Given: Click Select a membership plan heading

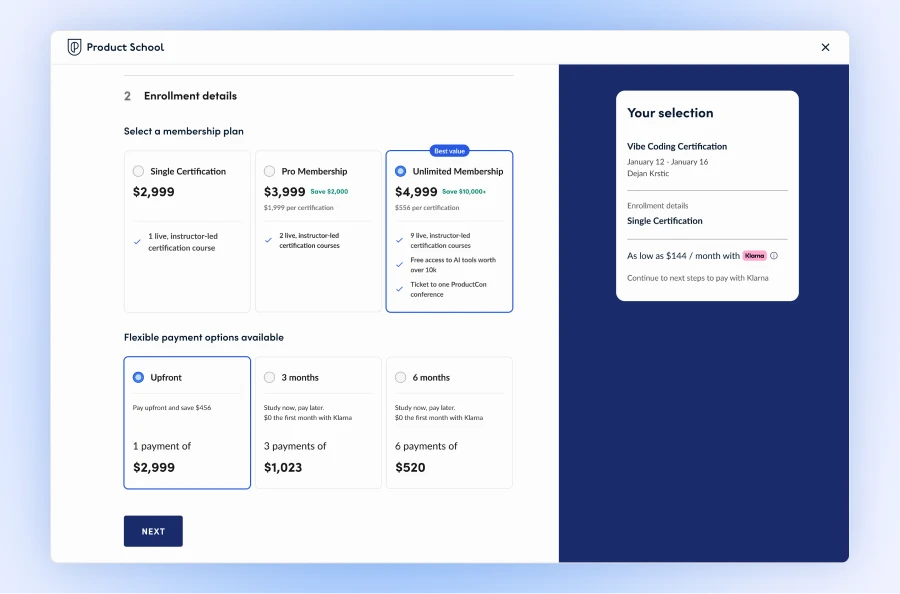Looking at the screenshot, I should pos(184,131).
